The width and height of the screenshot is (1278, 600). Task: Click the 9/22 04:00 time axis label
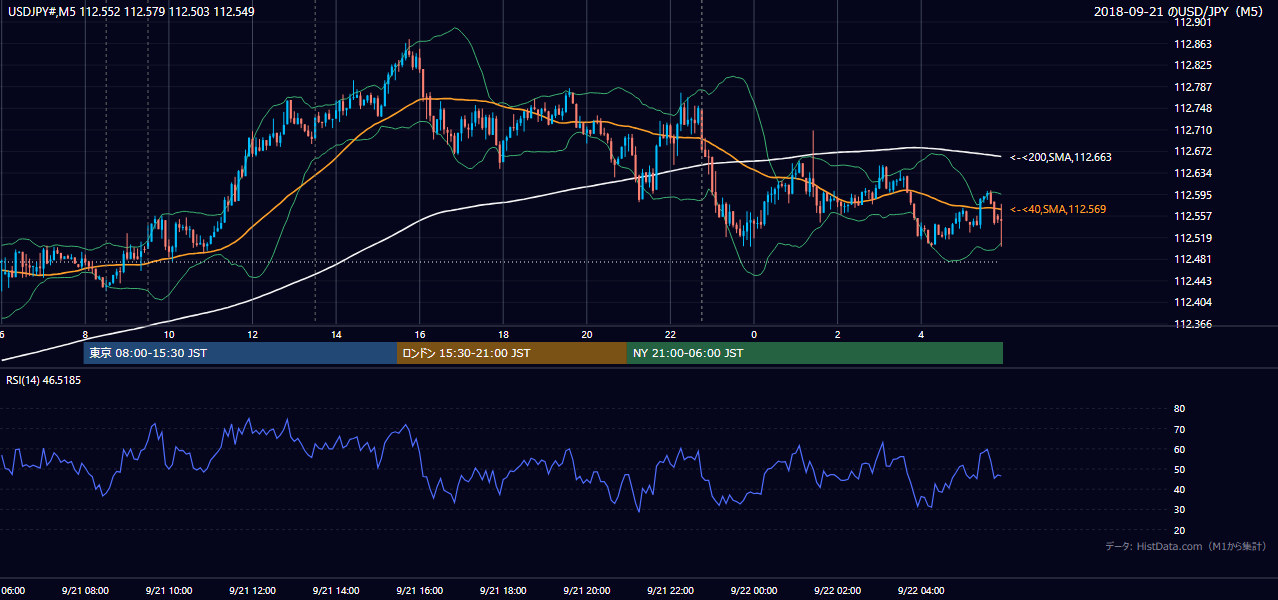[921, 591]
